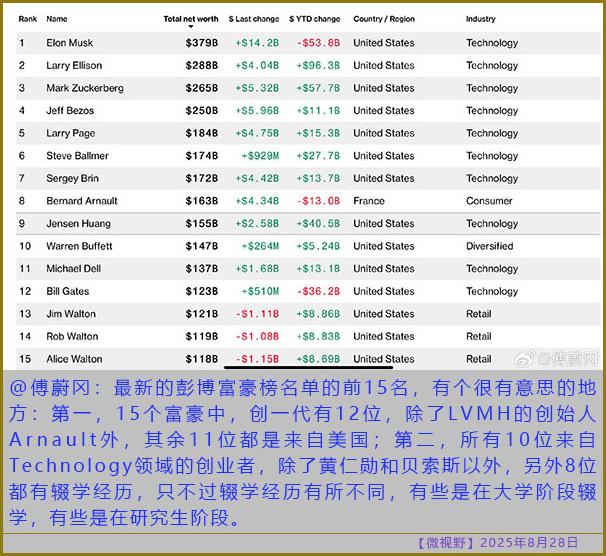
Task: Click Elon Musk's $379B net worth value
Action: coord(202,43)
